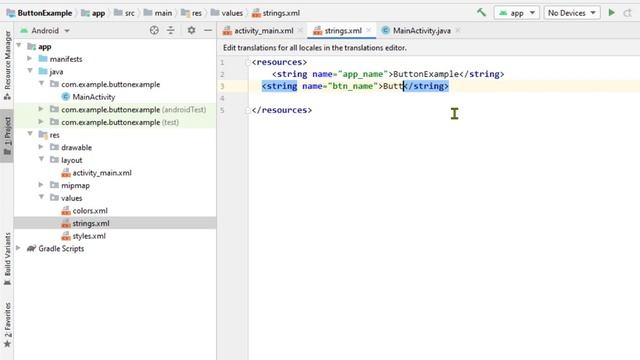Collapse the values folder arrow
Image resolution: width=640 pixels, height=360 pixels.
click(41, 197)
